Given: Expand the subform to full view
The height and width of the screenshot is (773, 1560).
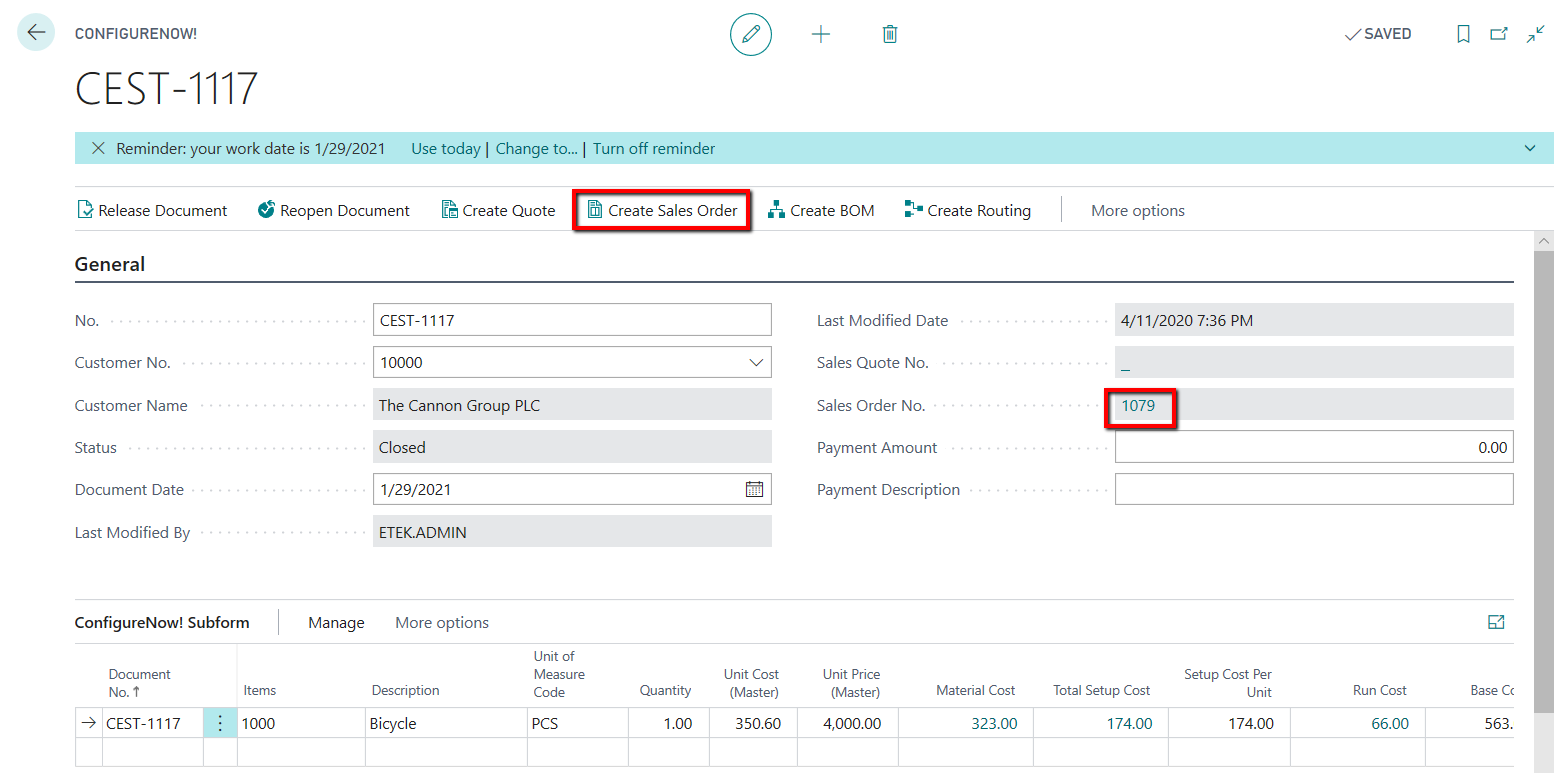Looking at the screenshot, I should coord(1496,622).
